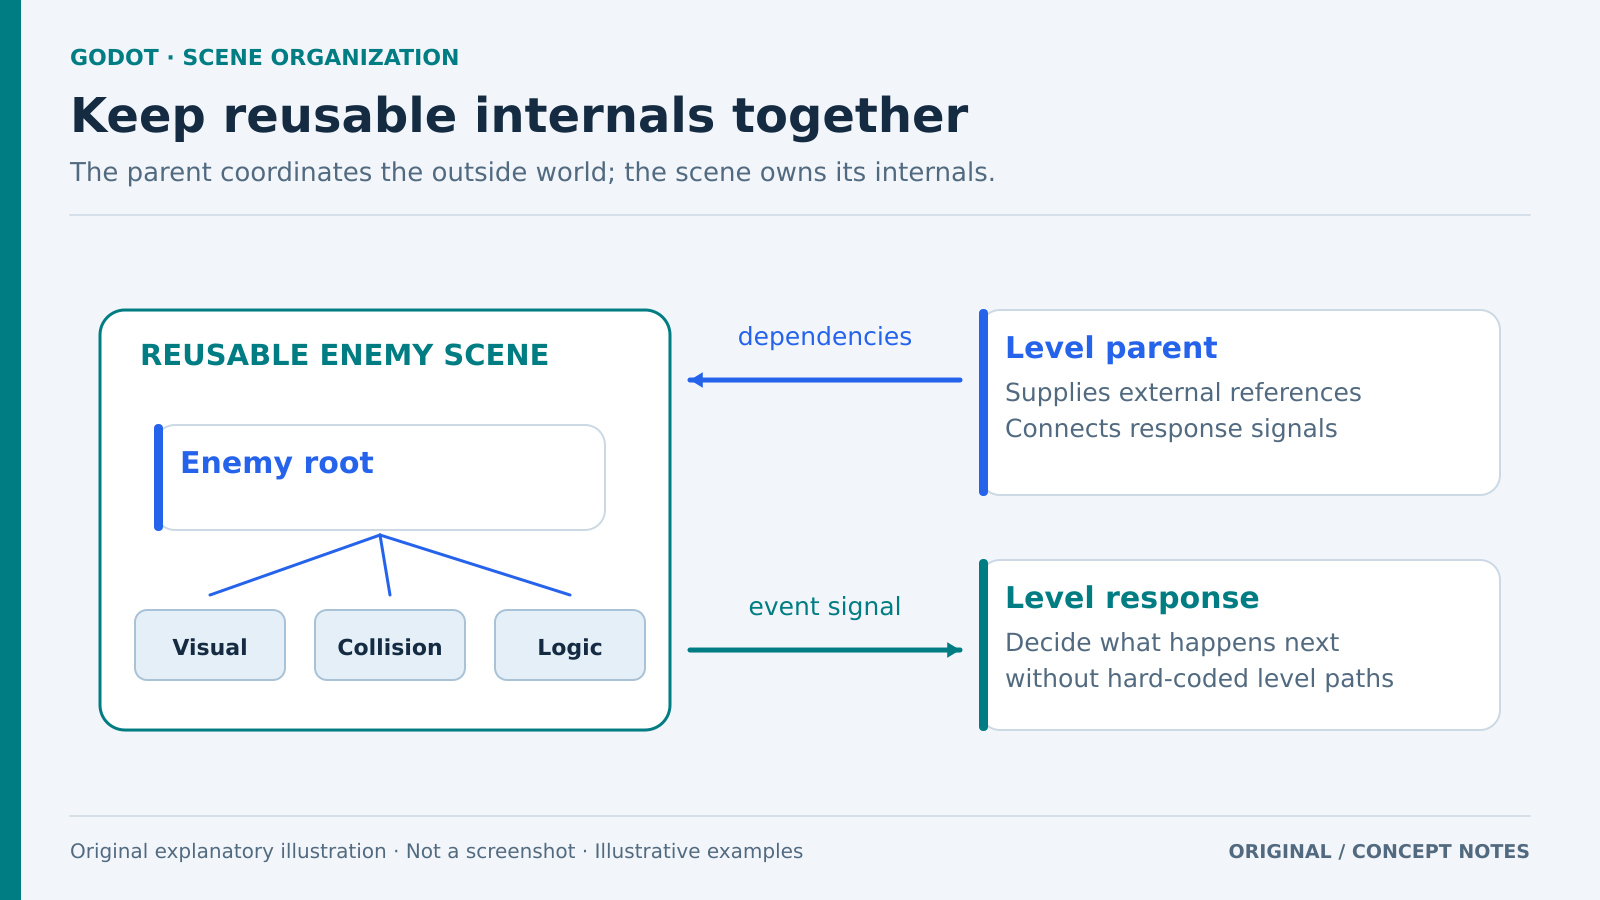The height and width of the screenshot is (900, 1600).
Task: Click the Godot Scene Organization header
Action: pos(264,58)
